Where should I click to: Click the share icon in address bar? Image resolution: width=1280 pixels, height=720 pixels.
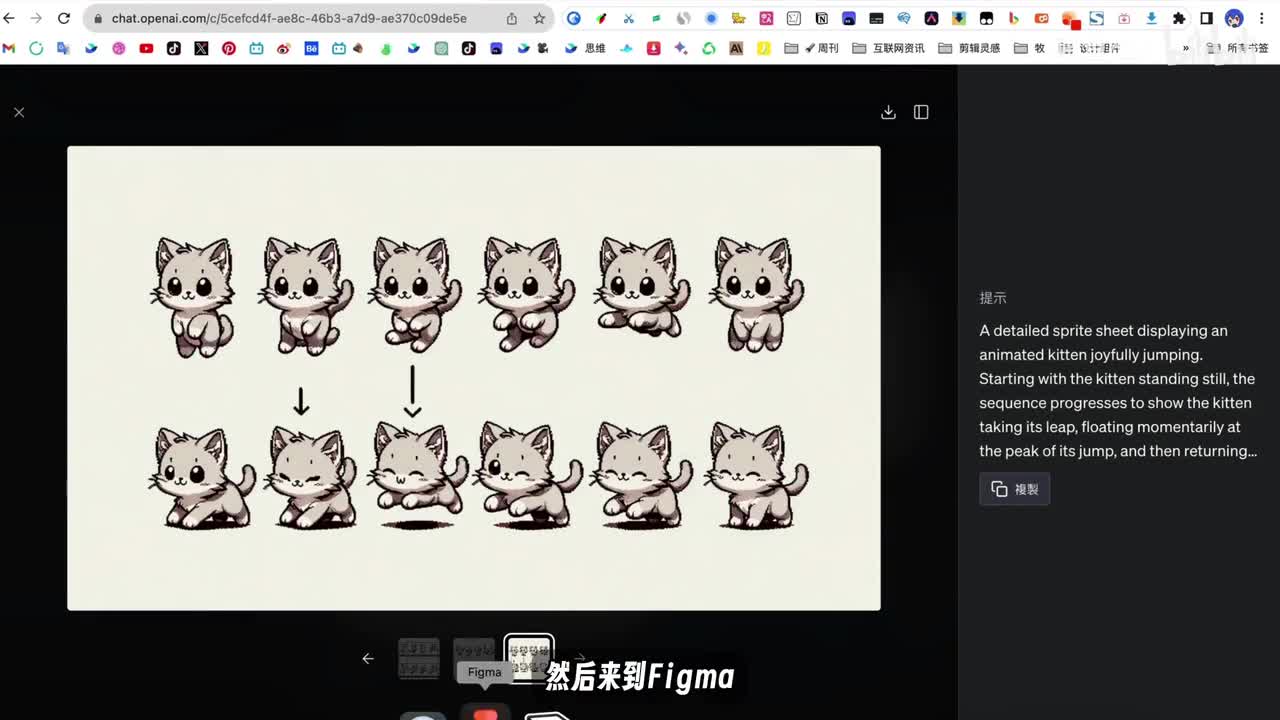click(x=512, y=18)
